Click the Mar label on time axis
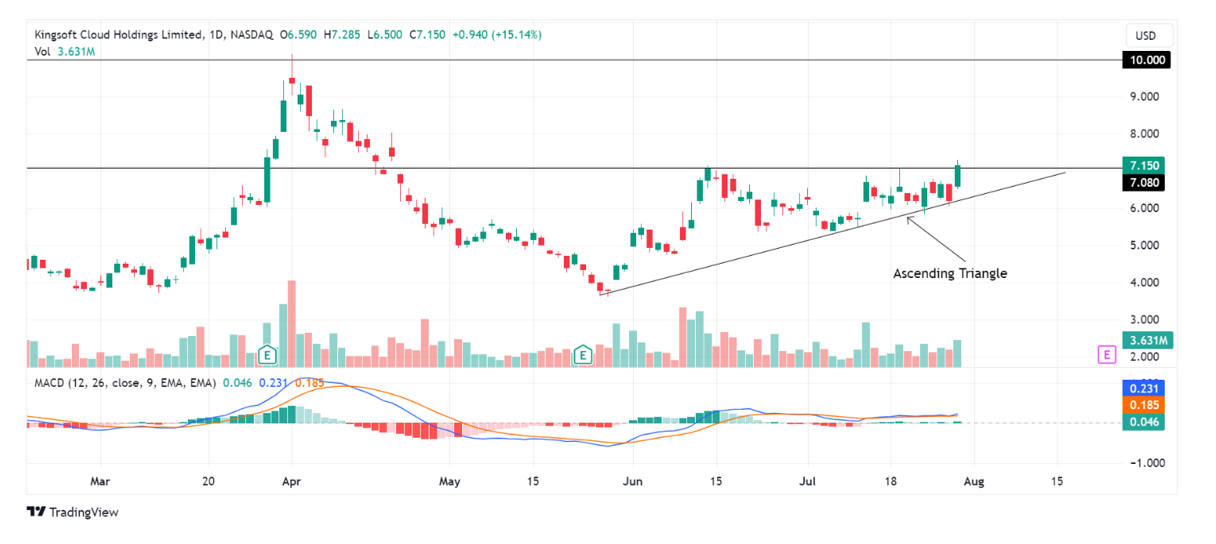Viewport: 1216px width, 544px height. coord(99,481)
